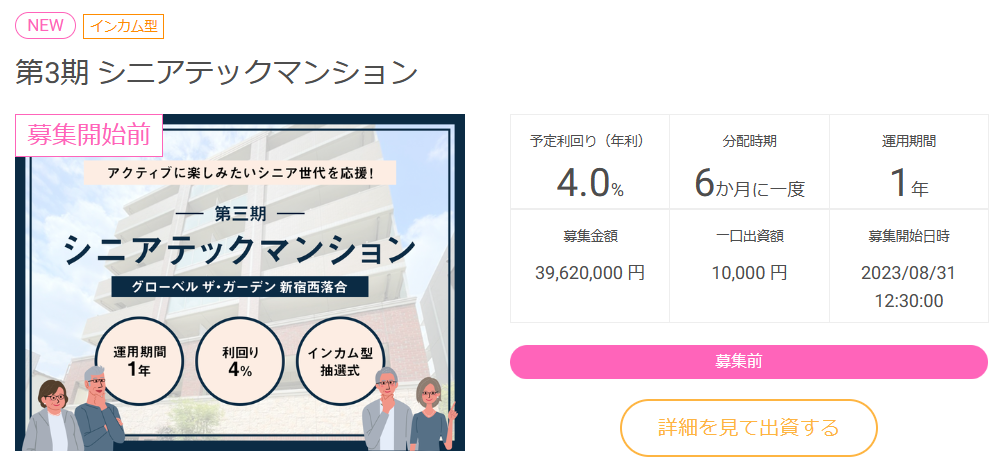Select the 運用期間 1年 table cell
The width and height of the screenshot is (1001, 467).
tap(908, 162)
